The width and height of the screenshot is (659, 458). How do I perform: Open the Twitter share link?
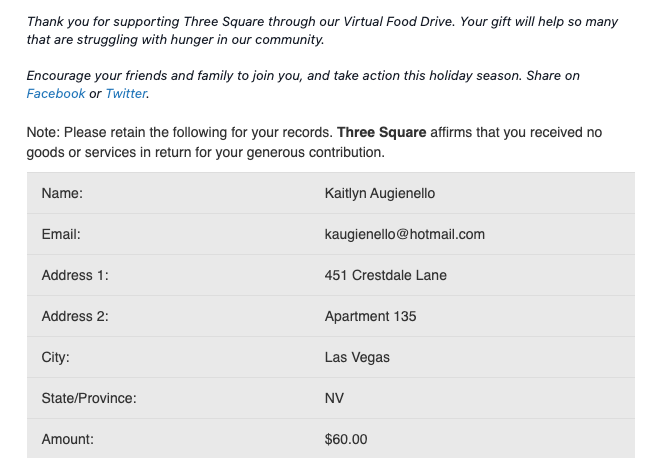coord(126,94)
